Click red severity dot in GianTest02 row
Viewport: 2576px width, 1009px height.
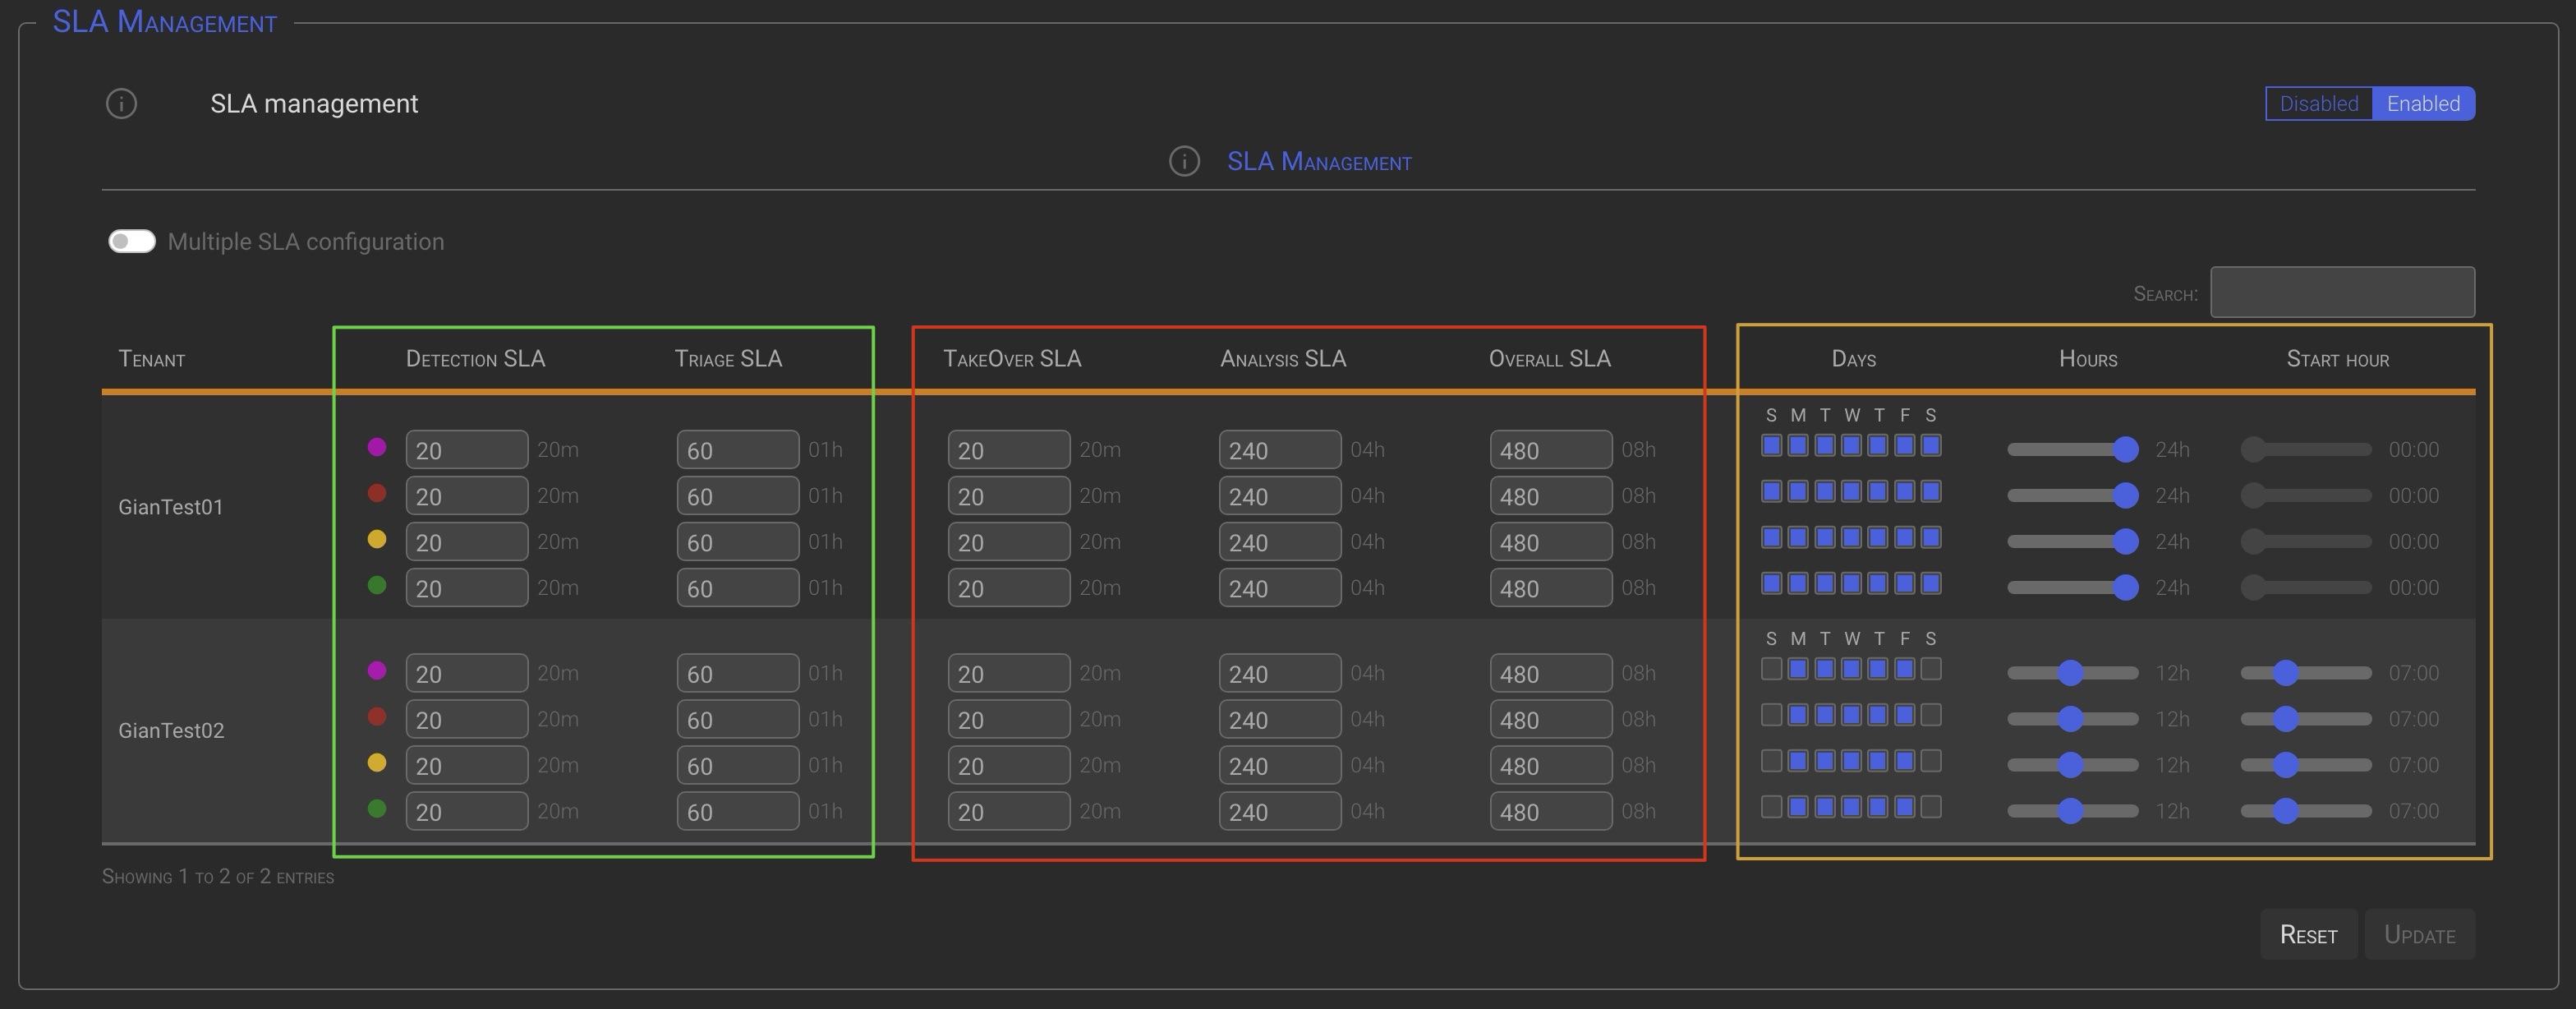377,716
